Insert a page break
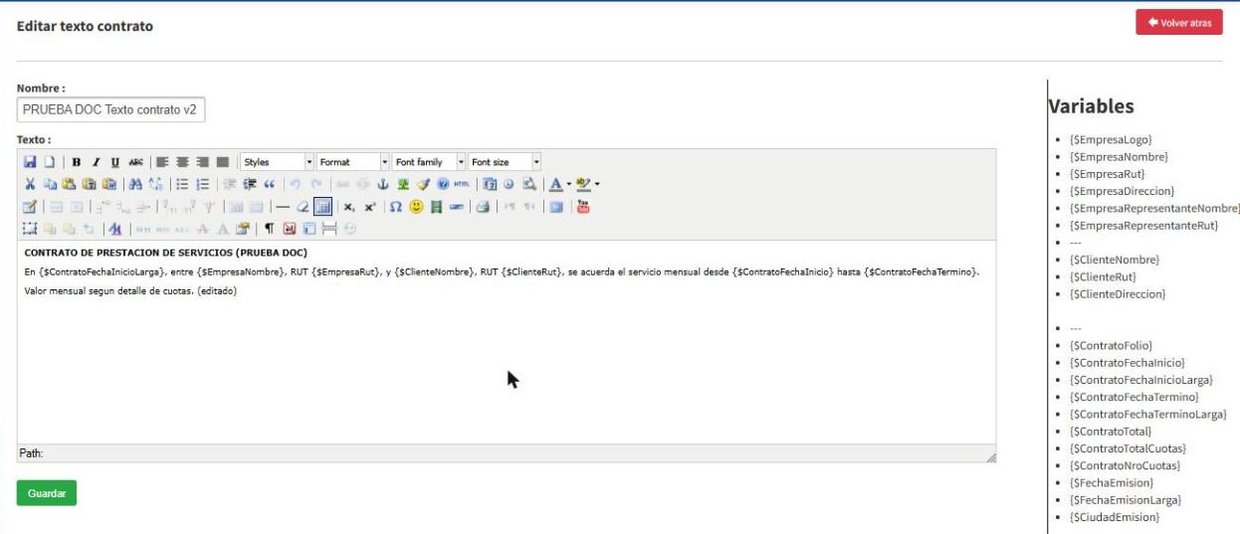The image size is (1240, 534). (x=329, y=229)
